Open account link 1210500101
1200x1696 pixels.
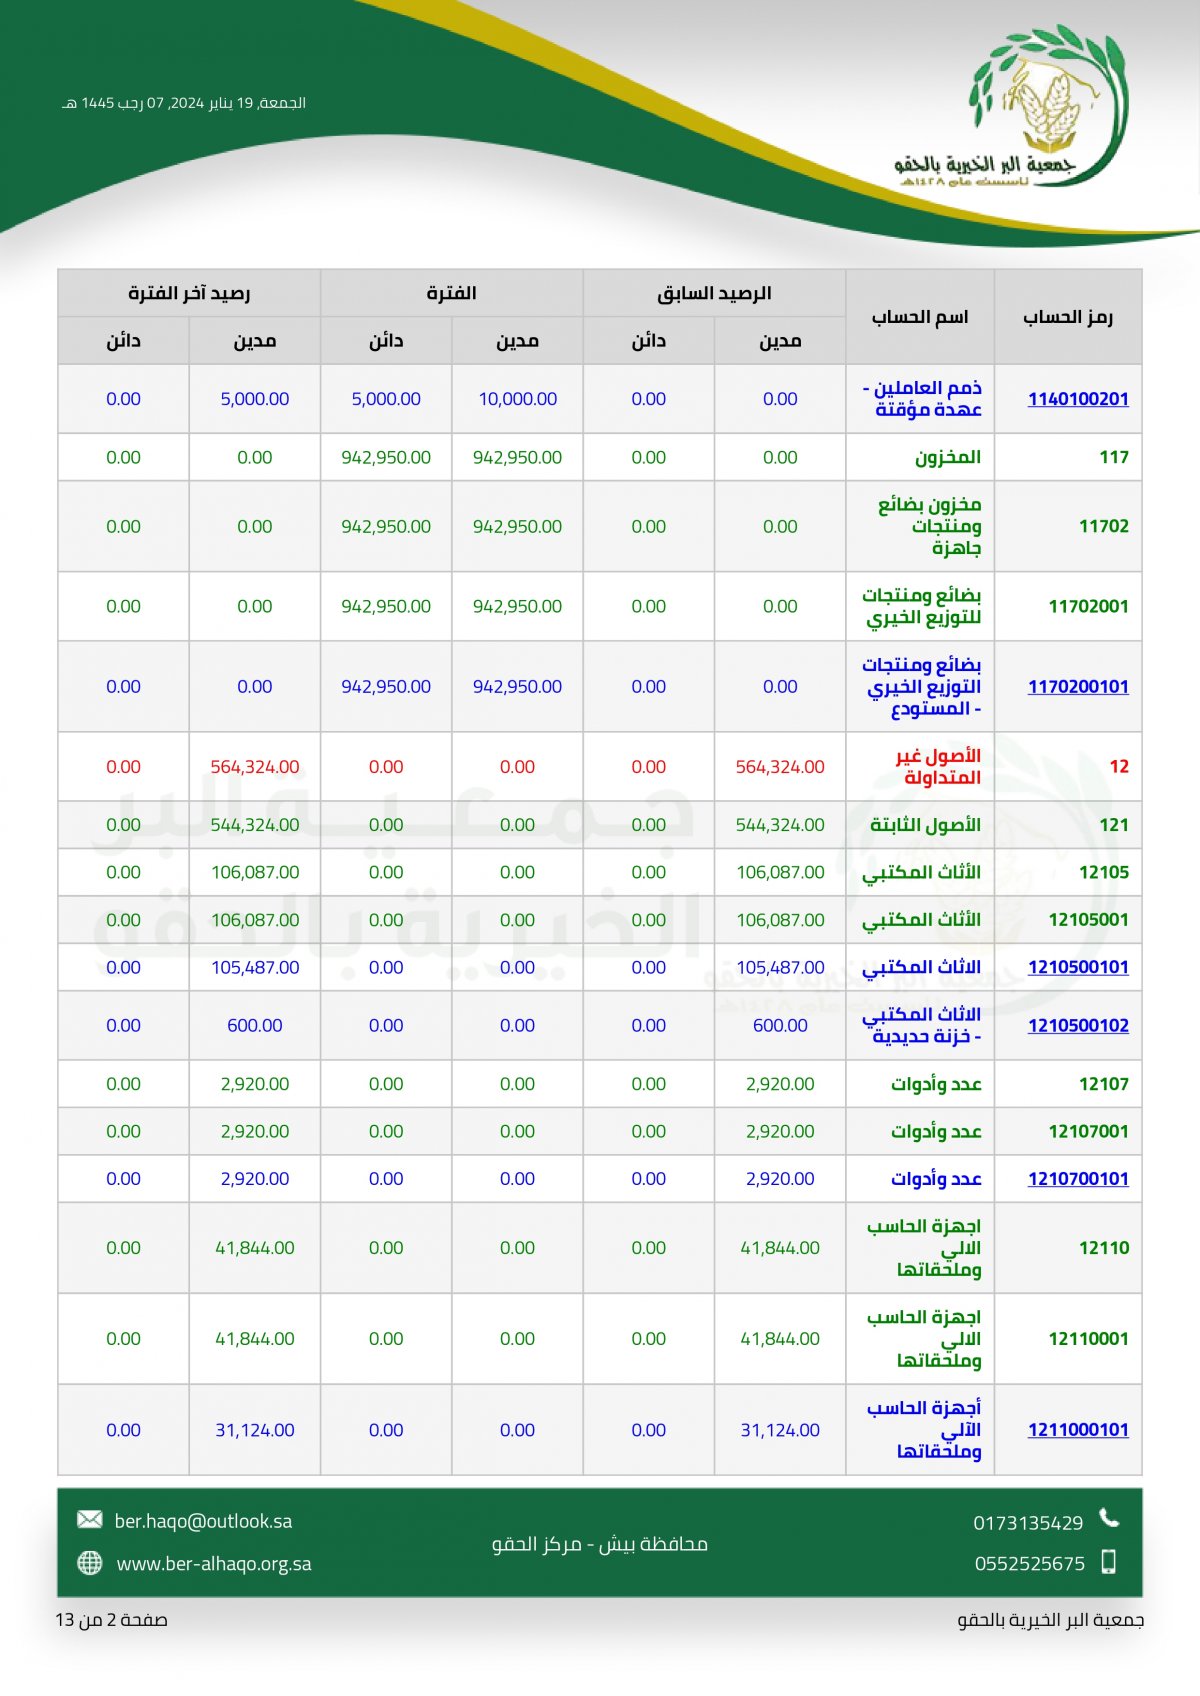coord(1078,967)
